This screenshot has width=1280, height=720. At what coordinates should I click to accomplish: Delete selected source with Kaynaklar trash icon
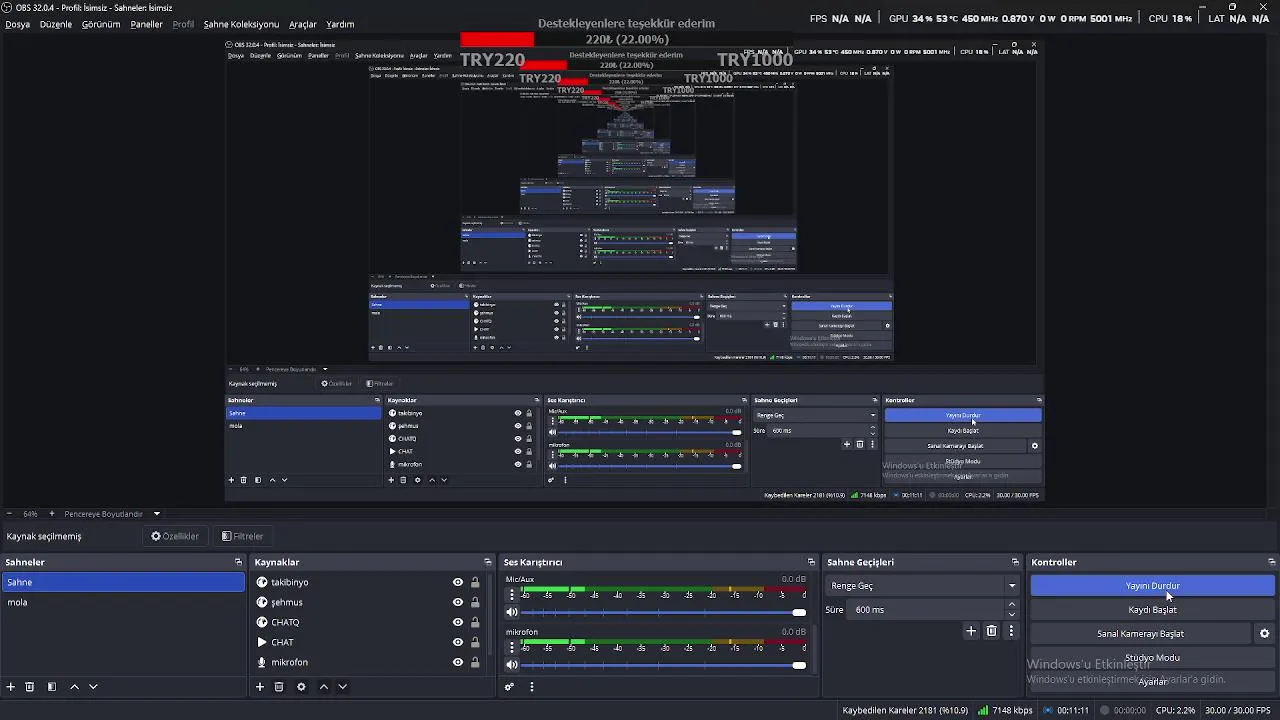click(x=279, y=687)
